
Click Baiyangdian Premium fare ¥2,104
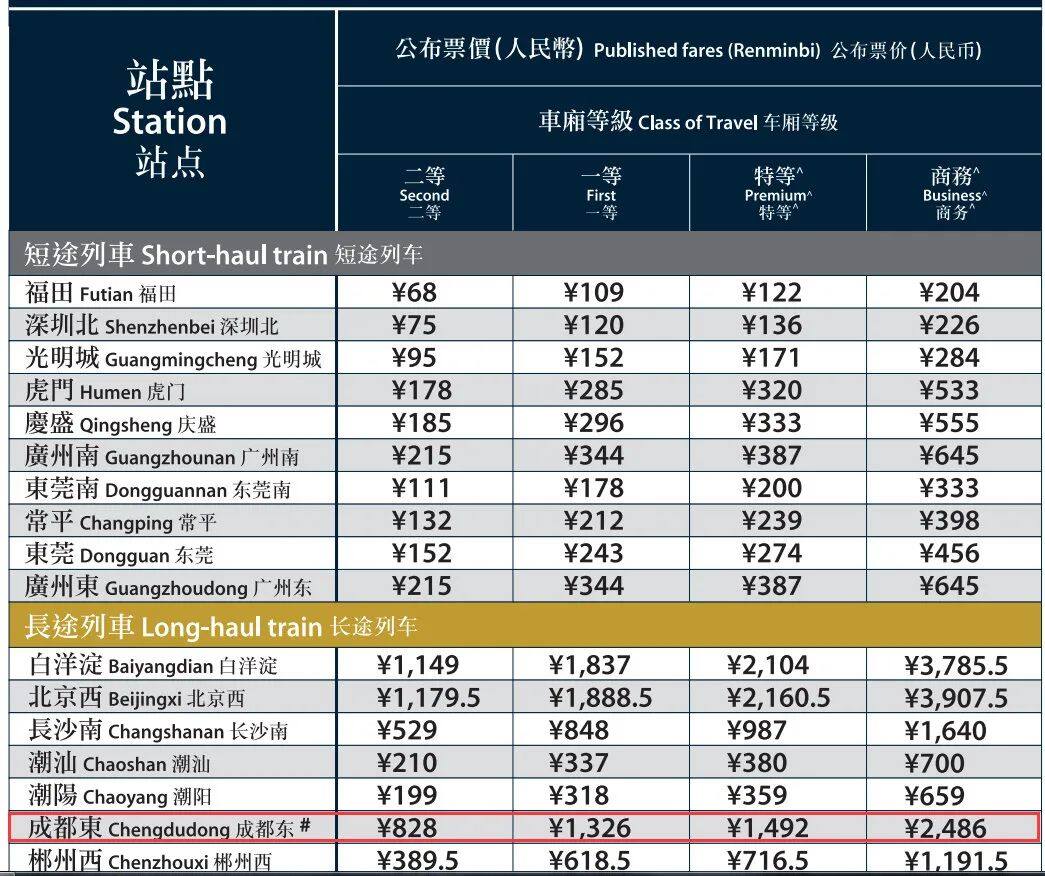pos(778,665)
